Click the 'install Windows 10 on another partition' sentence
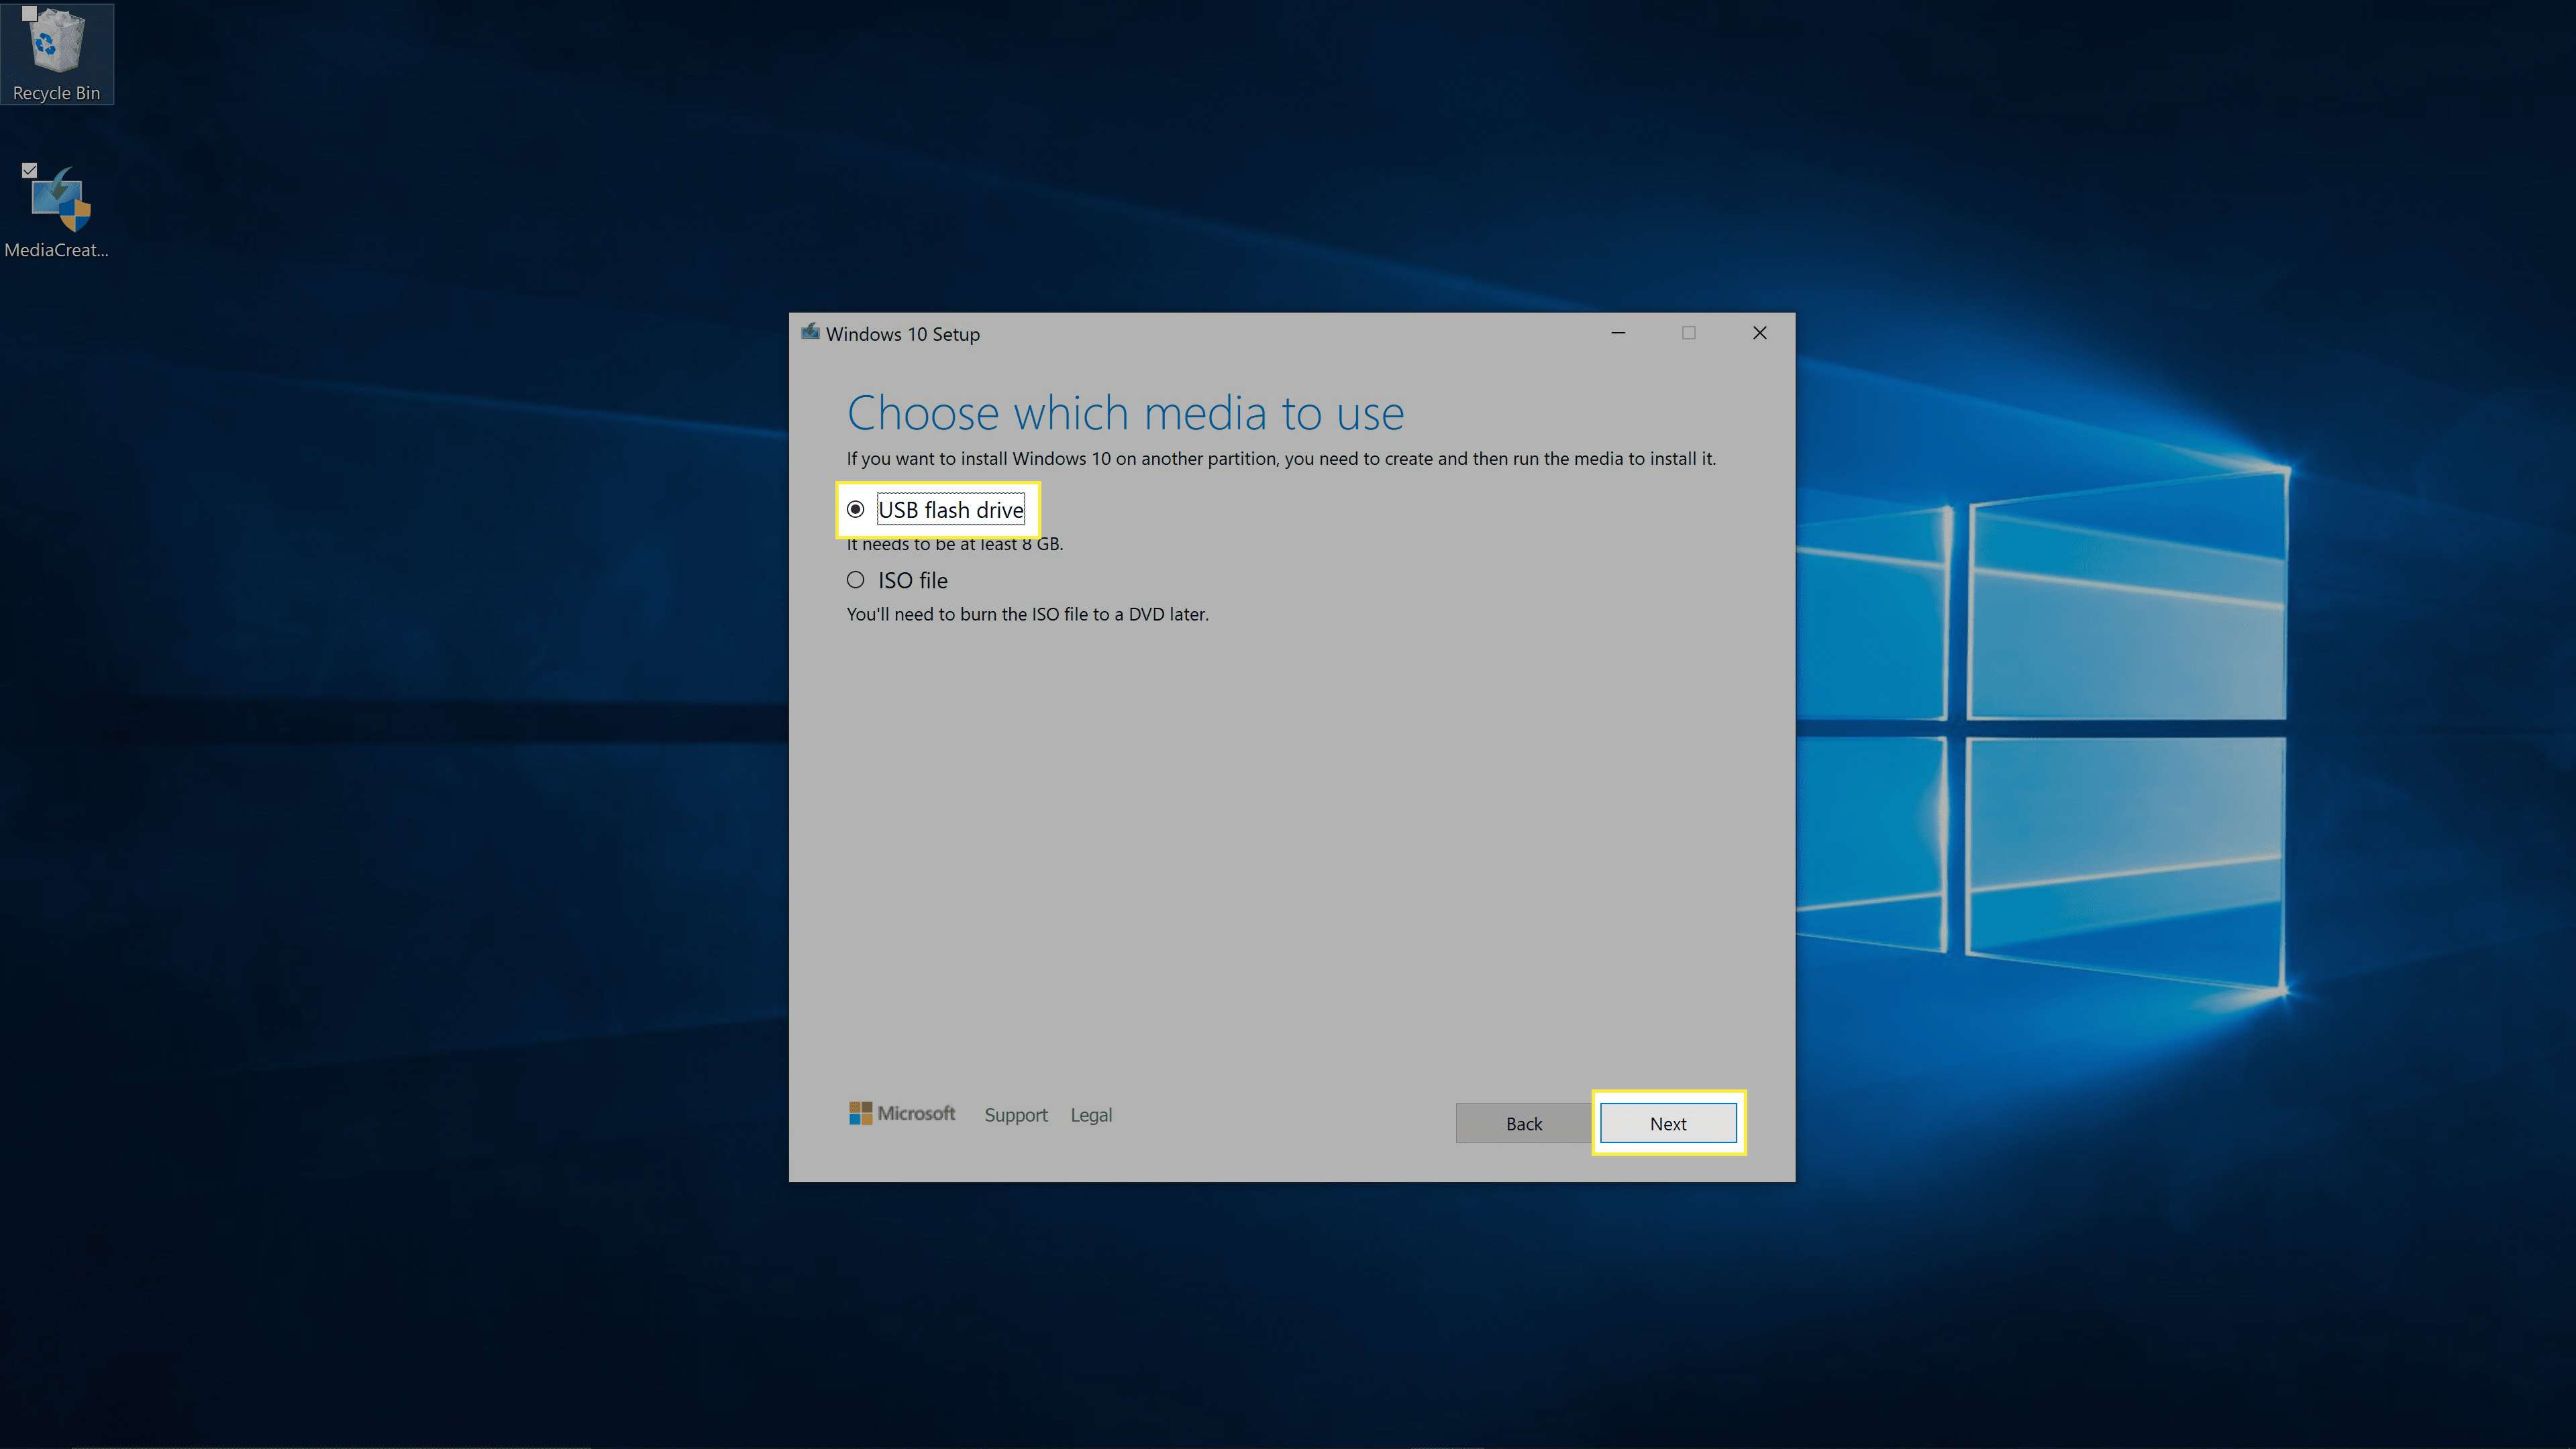This screenshot has width=2576, height=1449. point(1281,459)
